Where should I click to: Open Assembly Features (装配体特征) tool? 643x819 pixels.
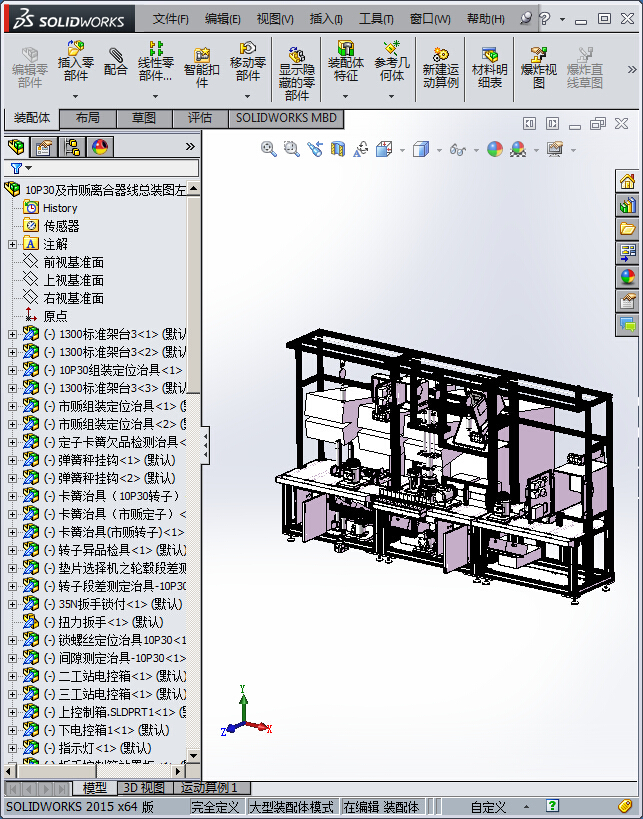coord(345,61)
